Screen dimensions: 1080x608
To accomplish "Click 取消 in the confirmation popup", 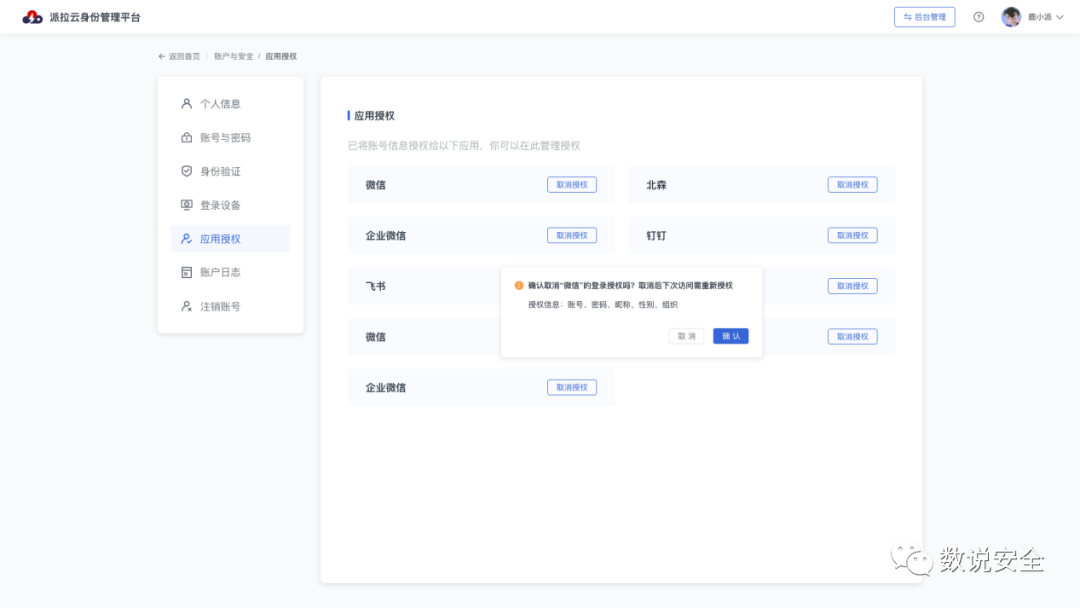I will tap(686, 336).
